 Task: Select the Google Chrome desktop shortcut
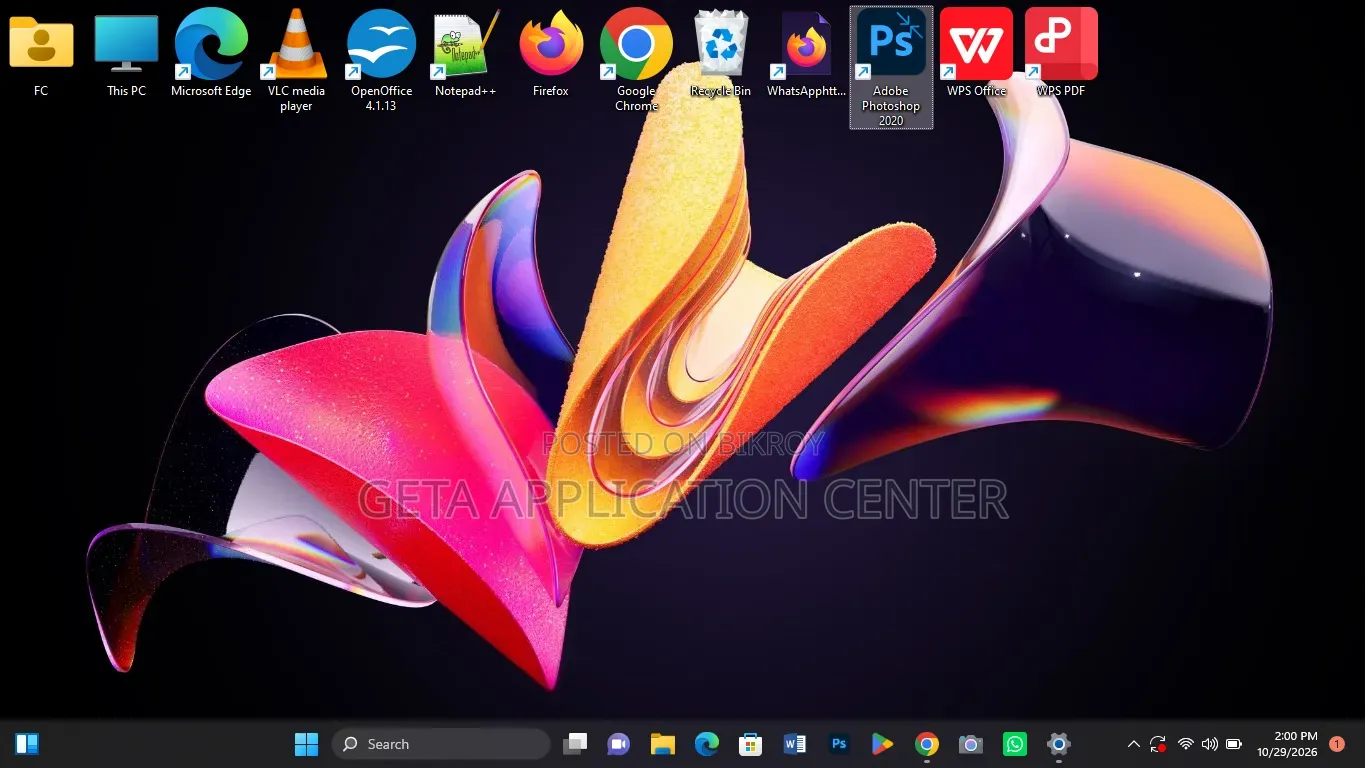pos(636,59)
